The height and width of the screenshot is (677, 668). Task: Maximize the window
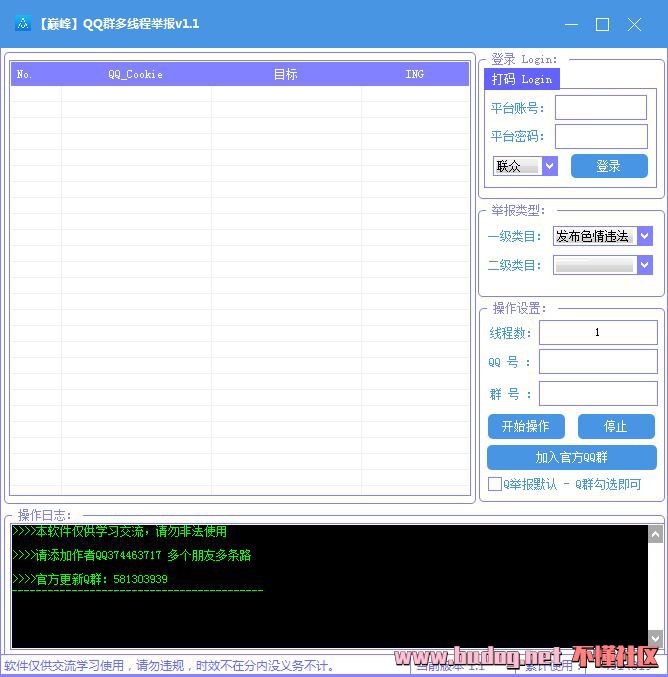tap(602, 25)
